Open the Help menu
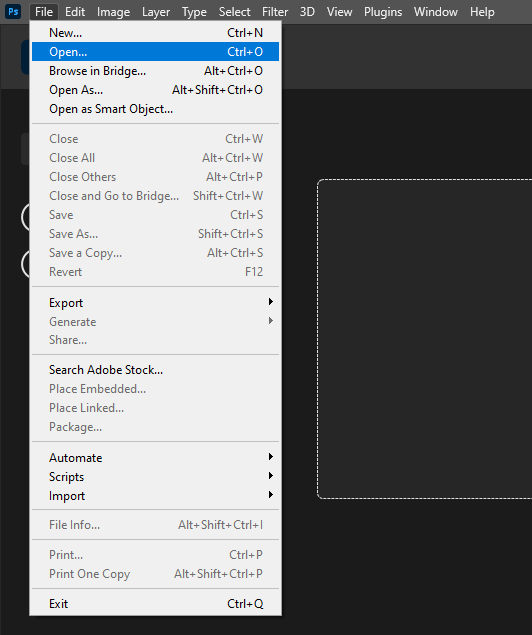This screenshot has width=532, height=635. pos(482,12)
